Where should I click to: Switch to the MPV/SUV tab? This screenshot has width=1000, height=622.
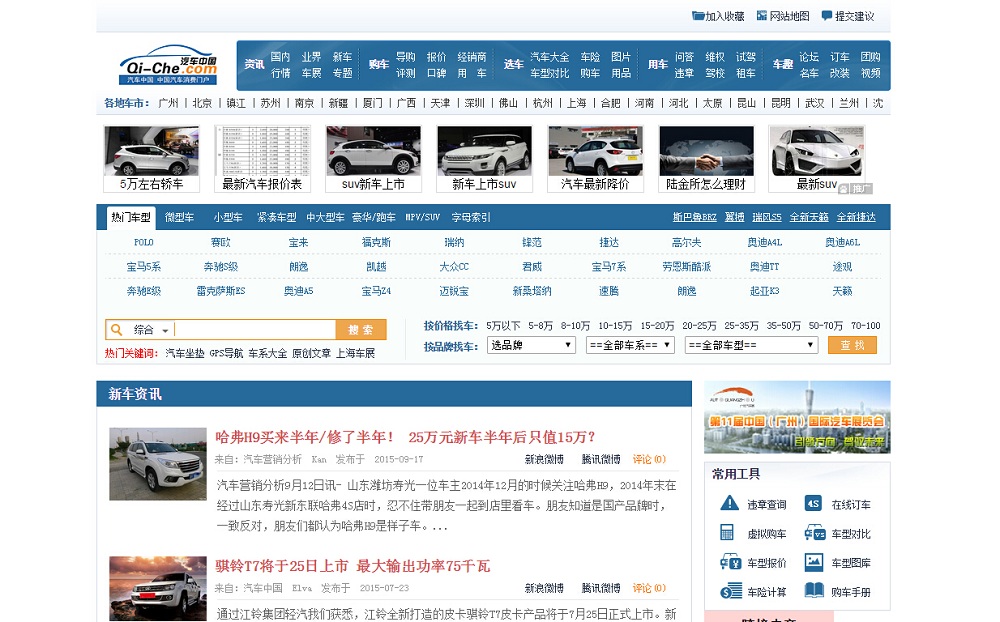[423, 218]
